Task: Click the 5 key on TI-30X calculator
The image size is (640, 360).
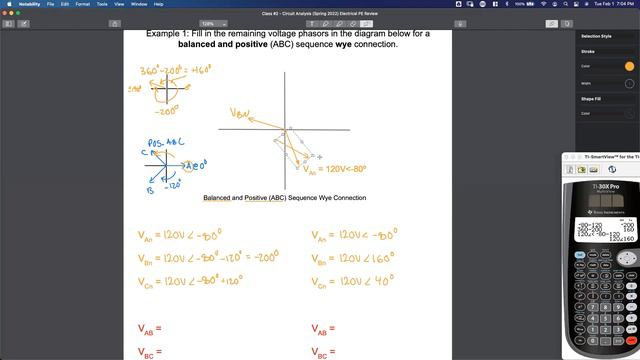Action: [x=605, y=318]
